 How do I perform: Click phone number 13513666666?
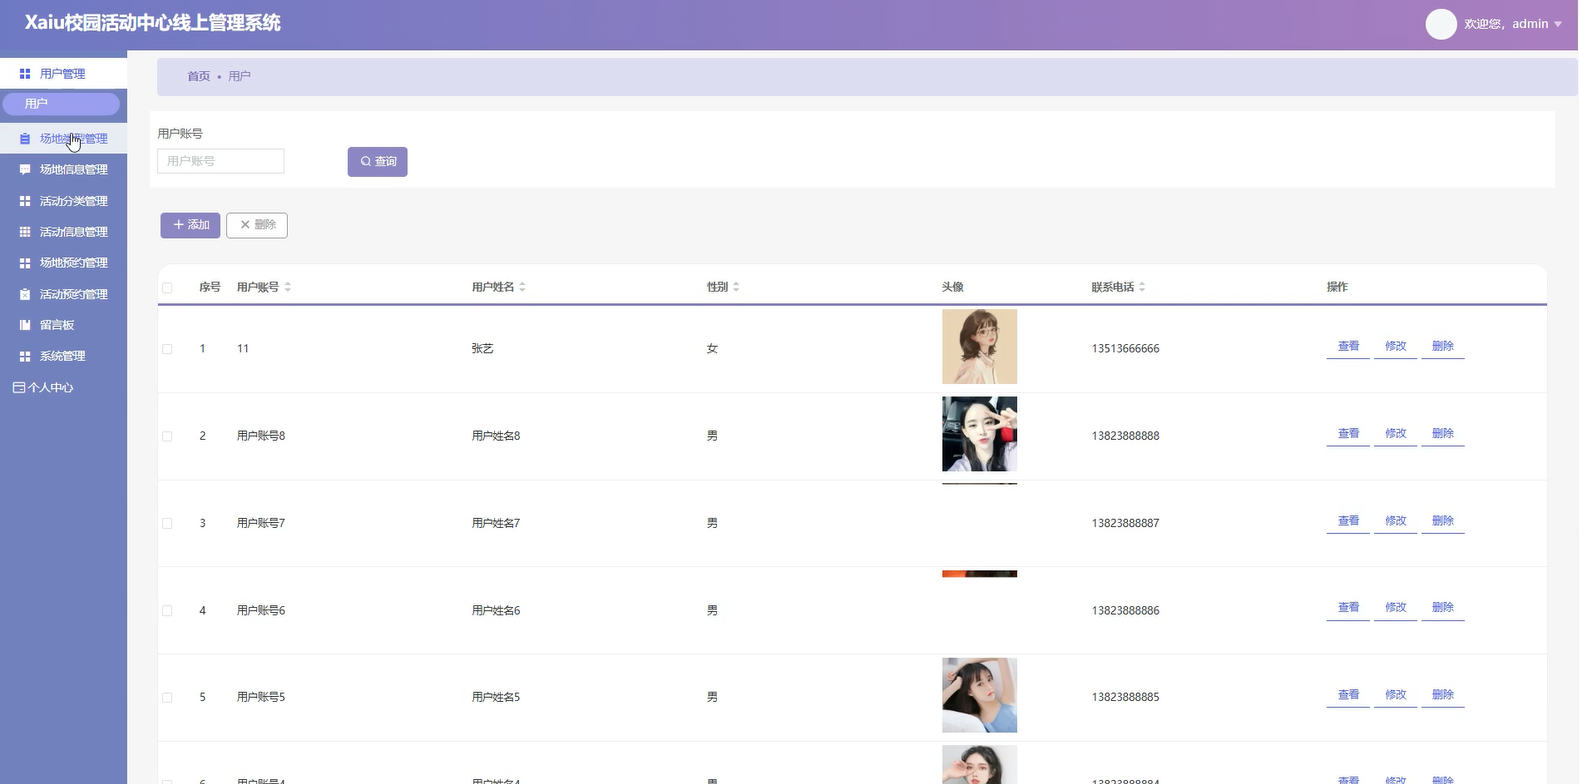pos(1125,349)
